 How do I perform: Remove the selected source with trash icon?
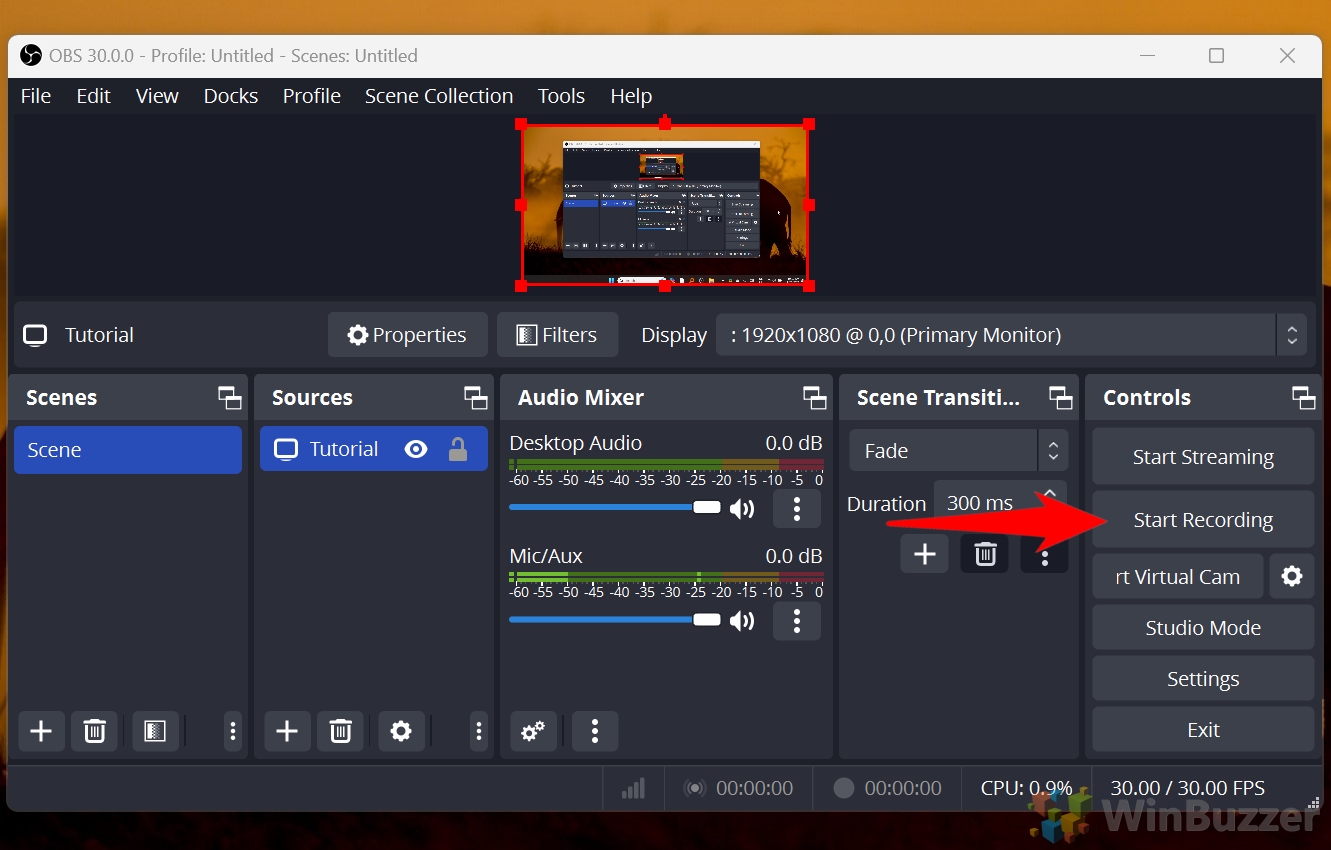tap(340, 731)
